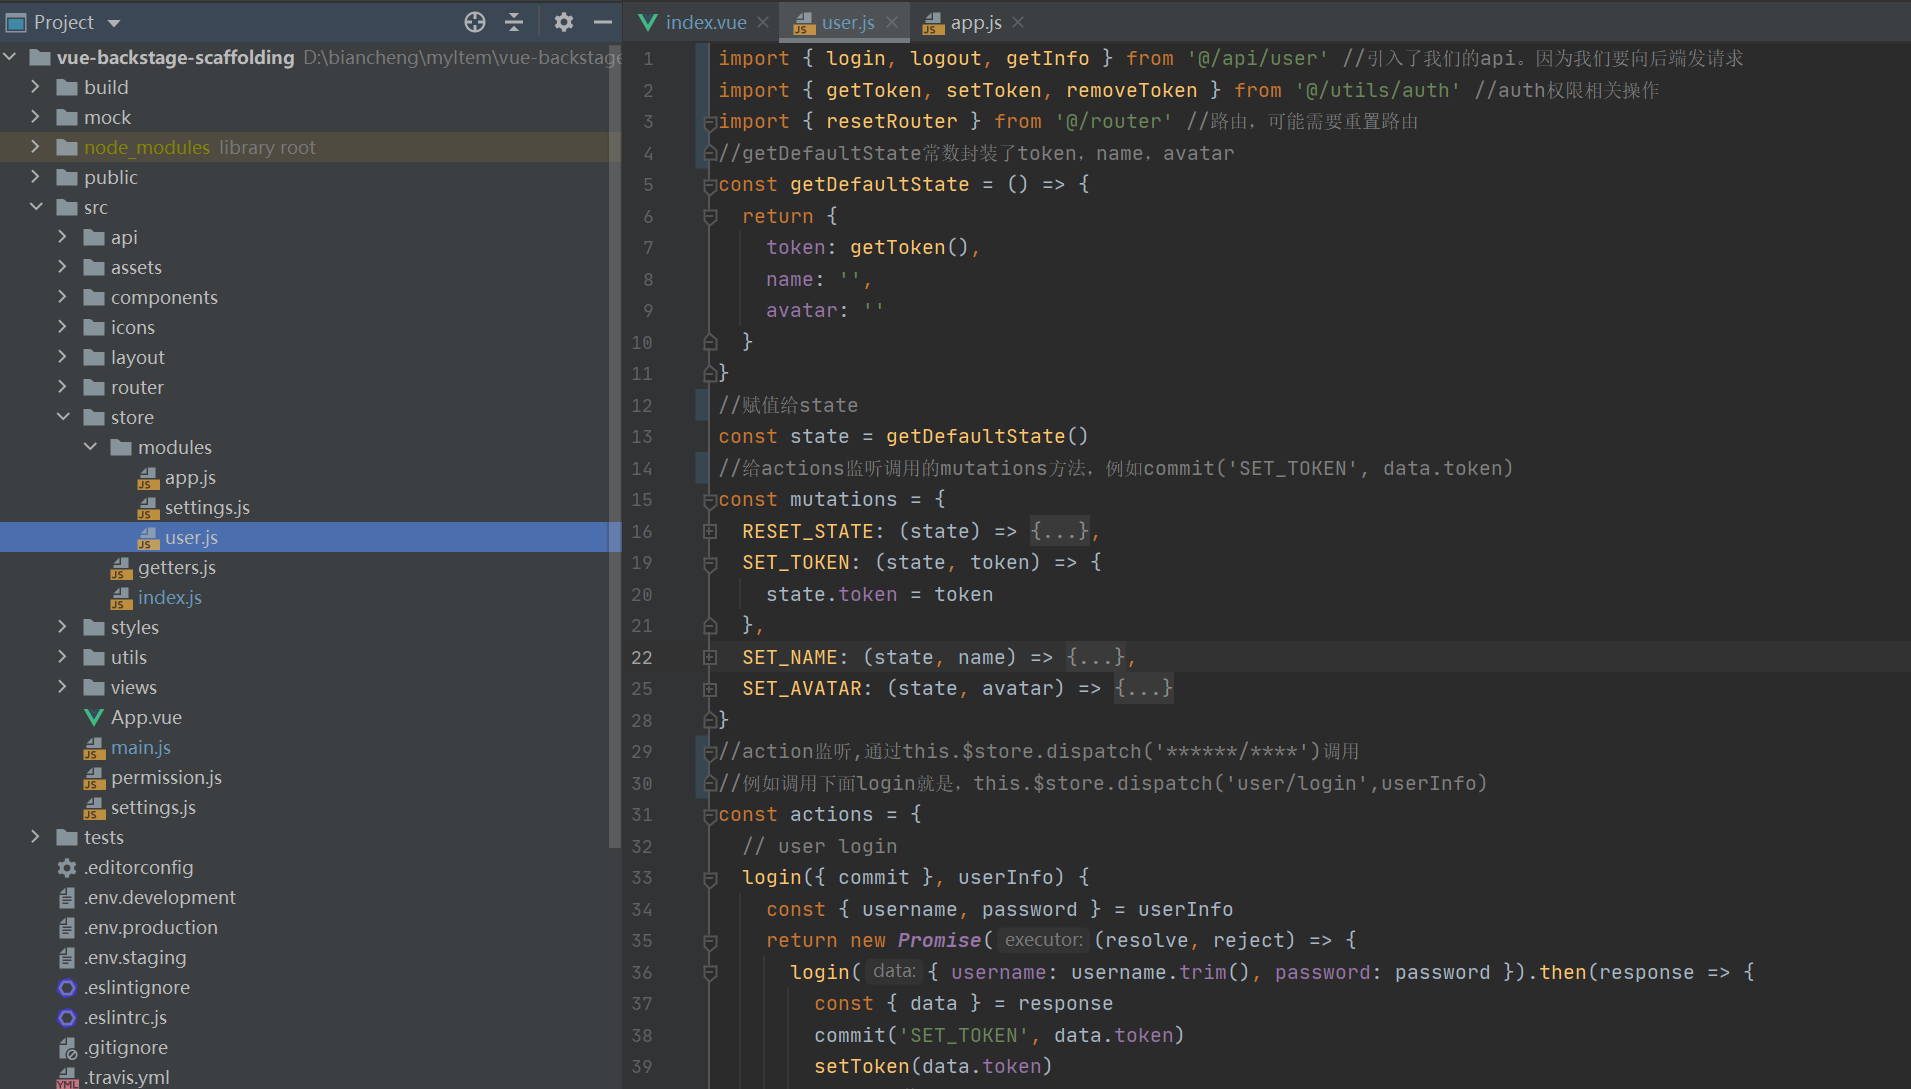Collapse the modules folder
The width and height of the screenshot is (1911, 1089).
click(89, 447)
